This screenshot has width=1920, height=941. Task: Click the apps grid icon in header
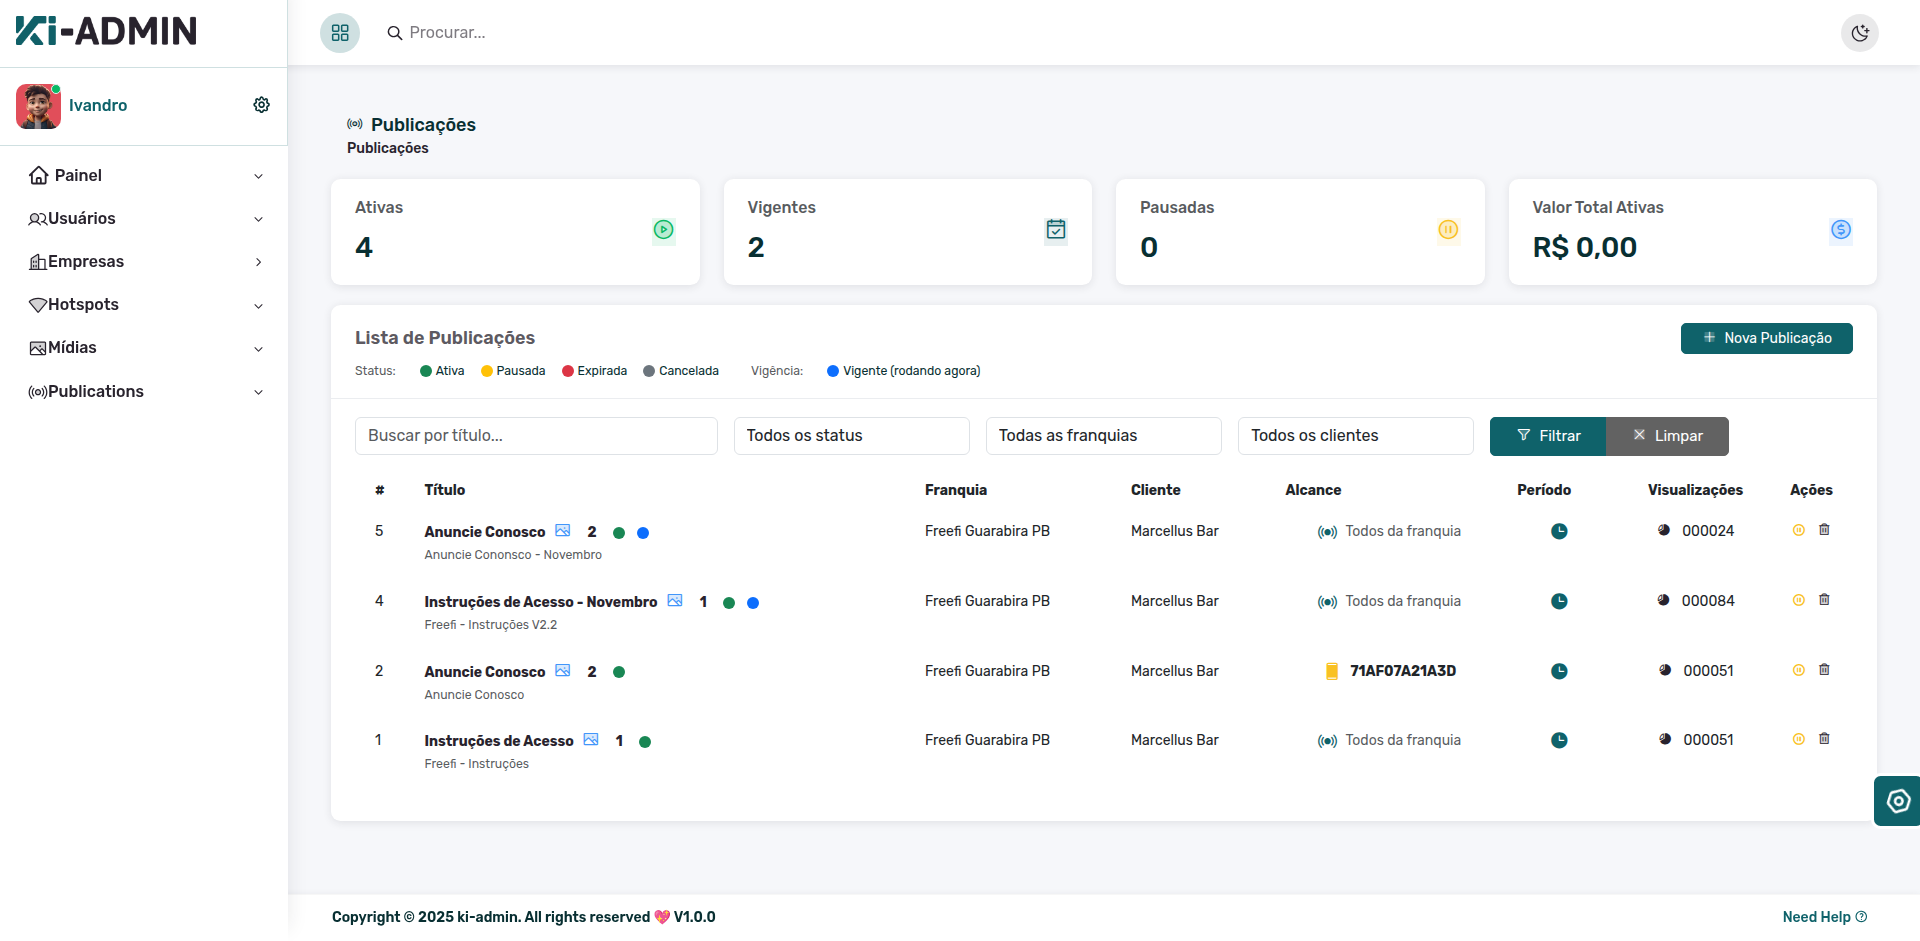point(340,33)
